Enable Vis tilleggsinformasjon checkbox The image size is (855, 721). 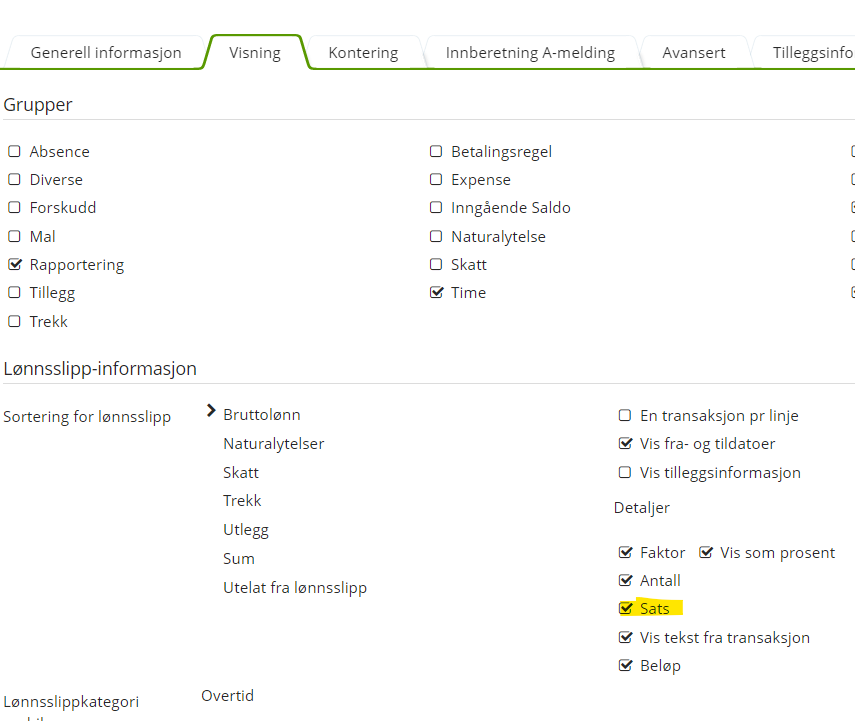pyautogui.click(x=625, y=473)
